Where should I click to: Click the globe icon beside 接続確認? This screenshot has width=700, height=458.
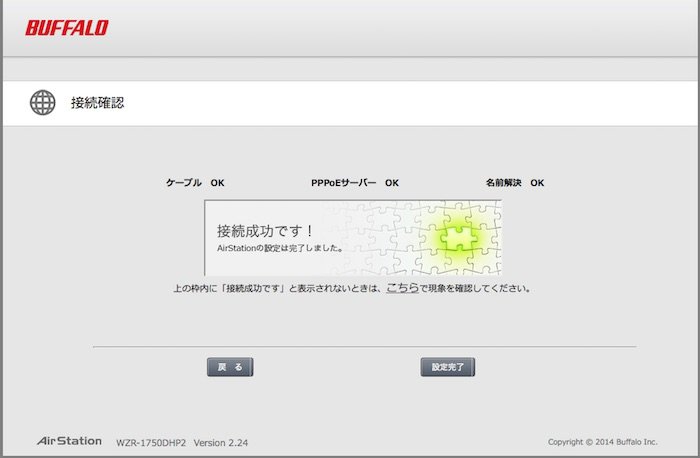click(42, 103)
